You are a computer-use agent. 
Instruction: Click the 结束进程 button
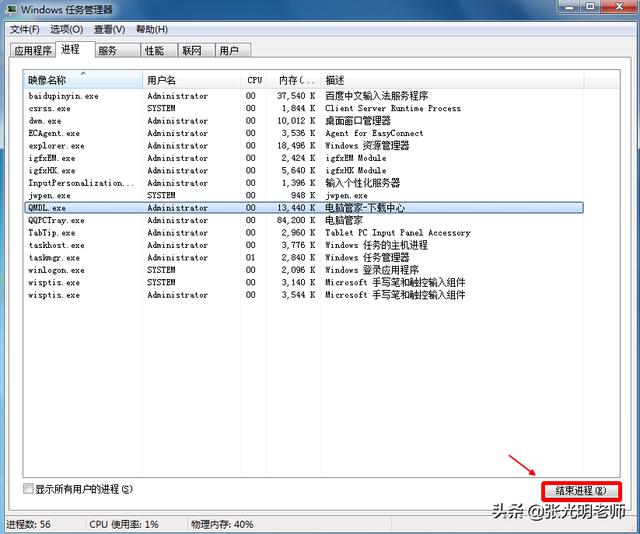click(x=581, y=491)
